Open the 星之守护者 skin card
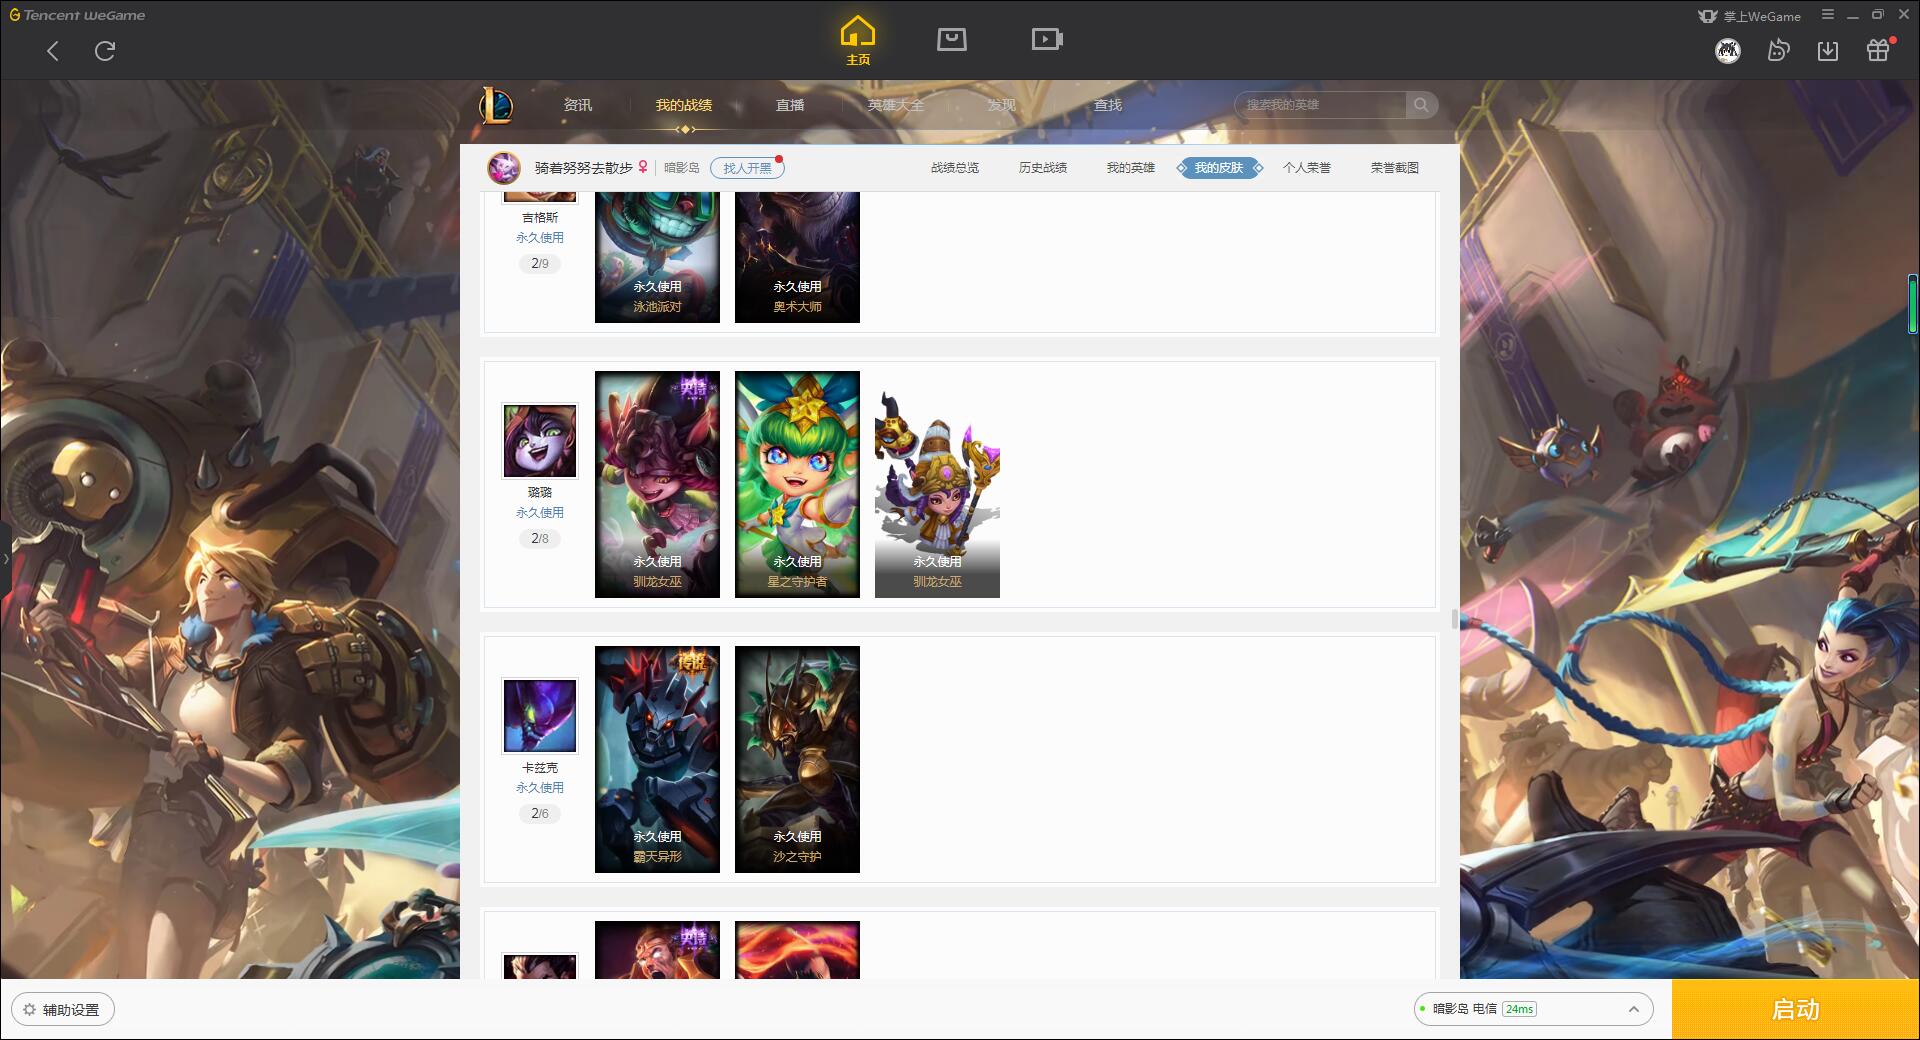The width and height of the screenshot is (1920, 1040). (x=797, y=484)
